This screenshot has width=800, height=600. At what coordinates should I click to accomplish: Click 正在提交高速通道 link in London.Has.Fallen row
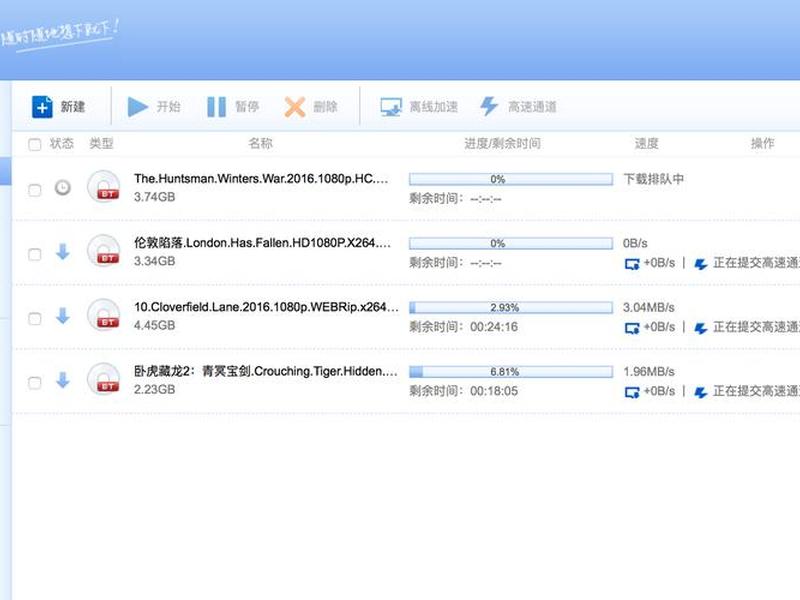[x=756, y=263]
